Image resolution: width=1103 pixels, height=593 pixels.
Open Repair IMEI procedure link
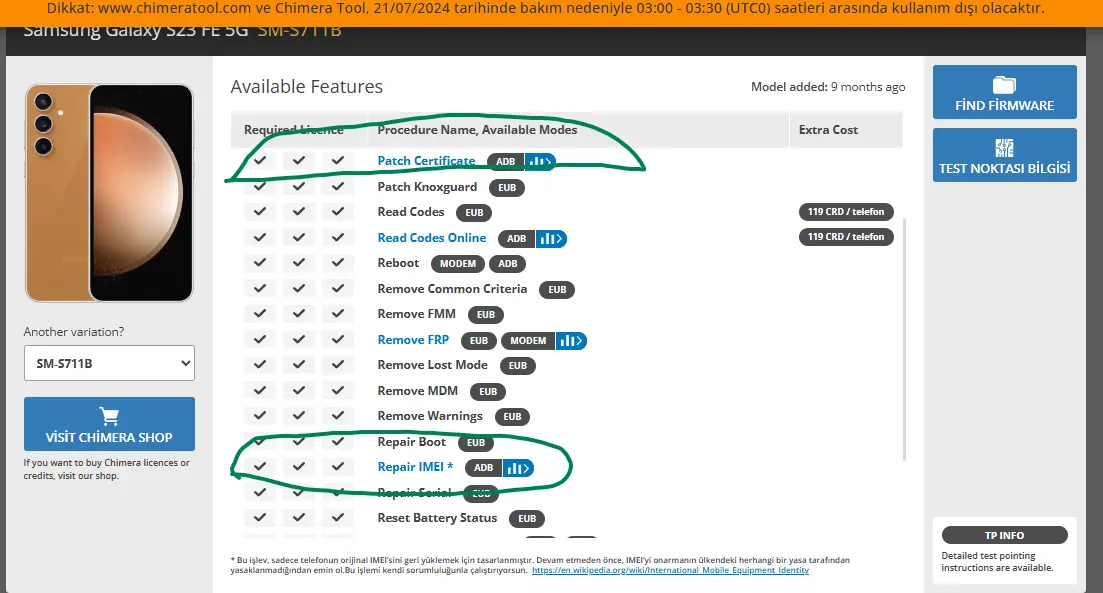click(x=415, y=467)
